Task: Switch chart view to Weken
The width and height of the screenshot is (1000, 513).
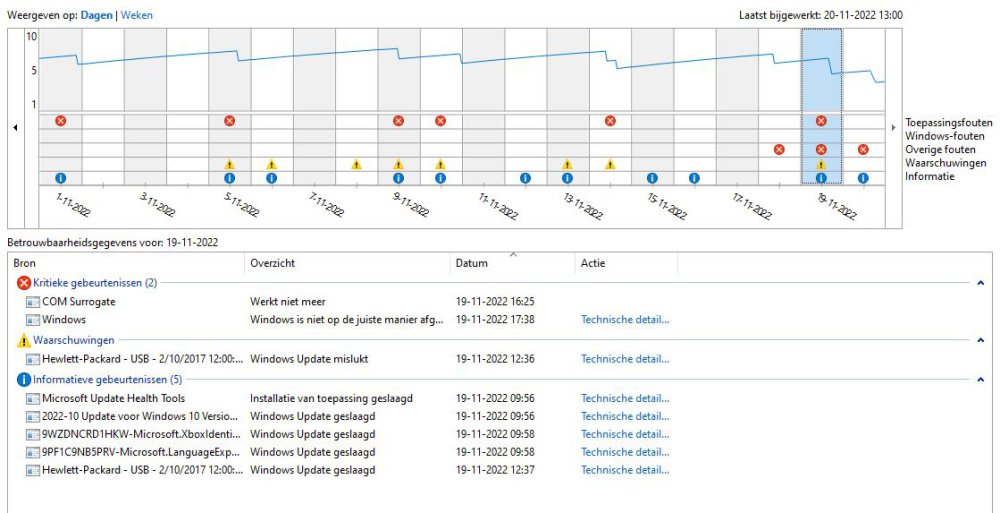Action: point(137,16)
